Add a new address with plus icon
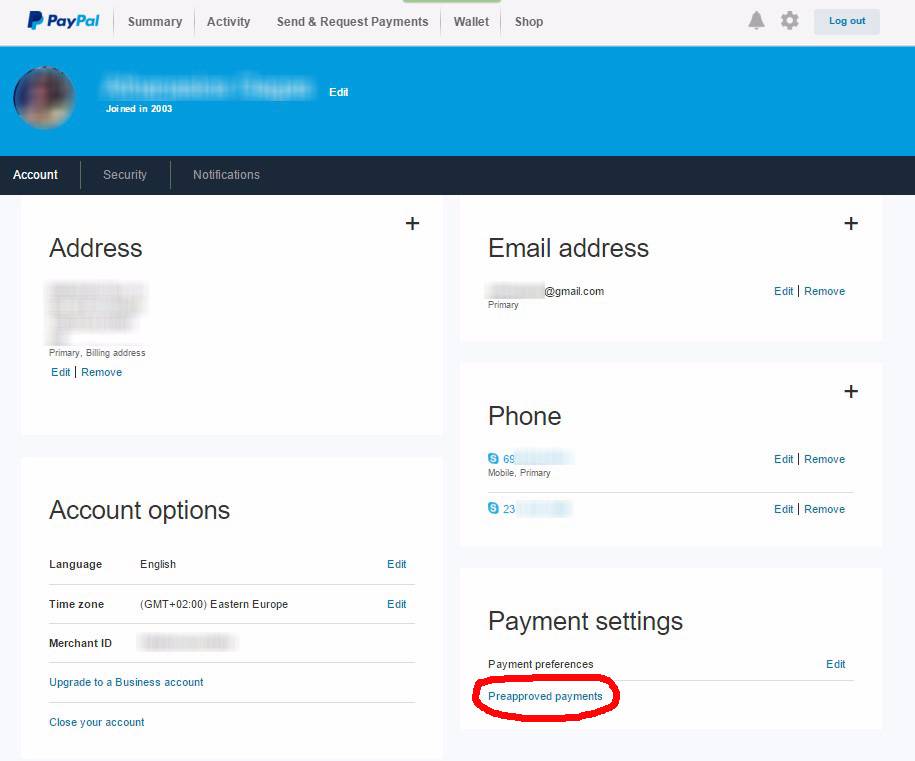This screenshot has width=915, height=761. tap(412, 224)
